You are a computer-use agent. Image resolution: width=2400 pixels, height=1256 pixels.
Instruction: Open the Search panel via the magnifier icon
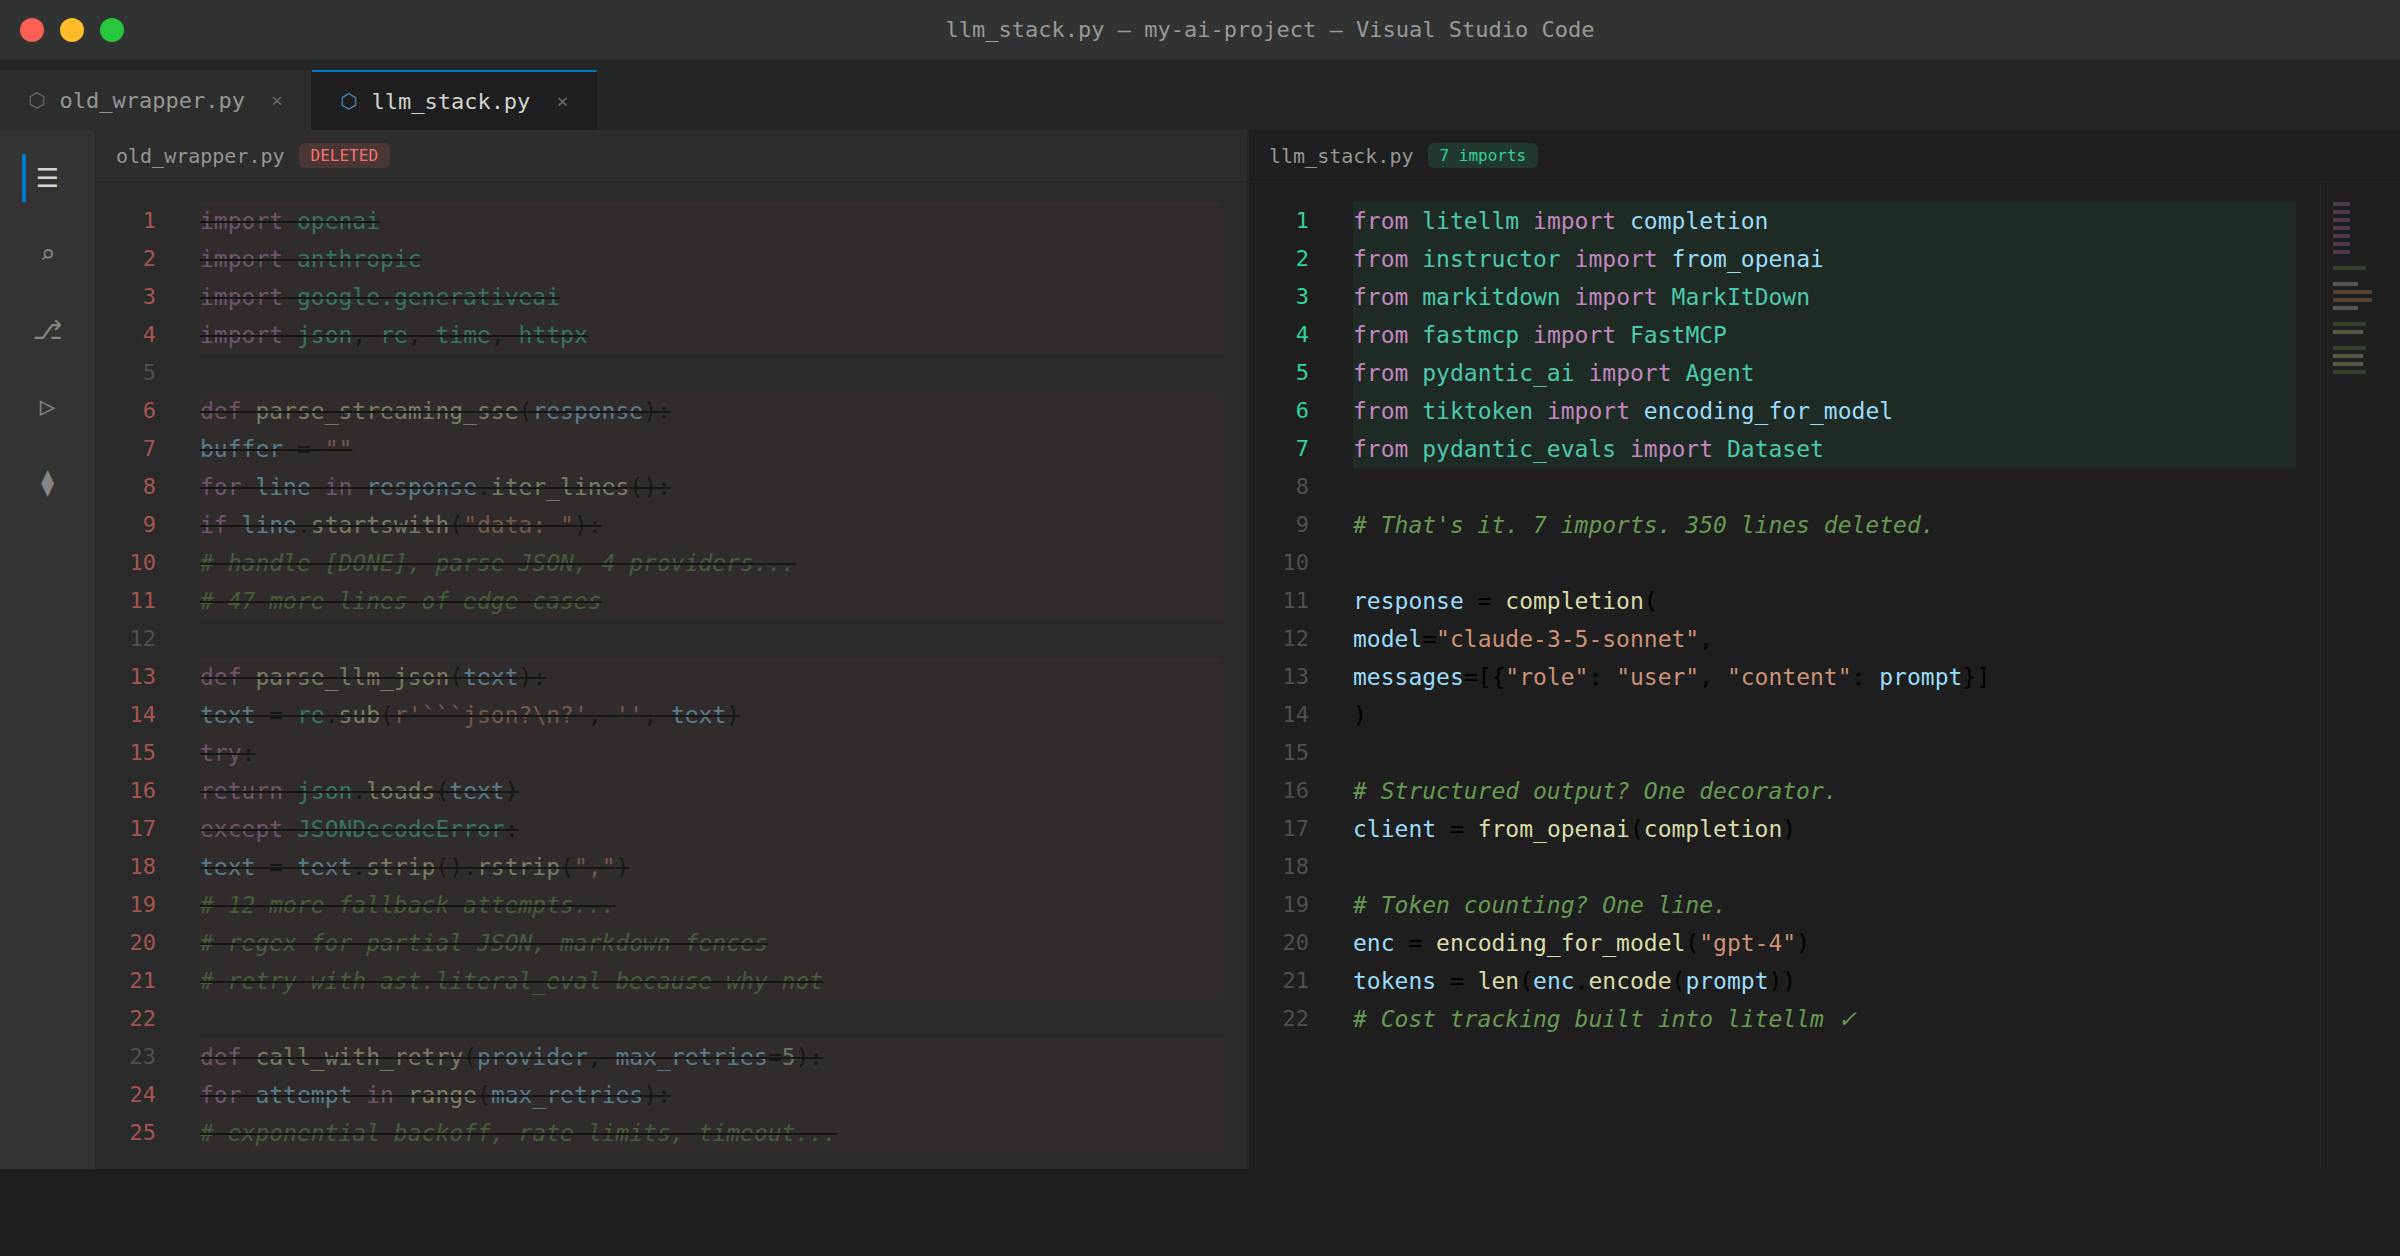(46, 255)
